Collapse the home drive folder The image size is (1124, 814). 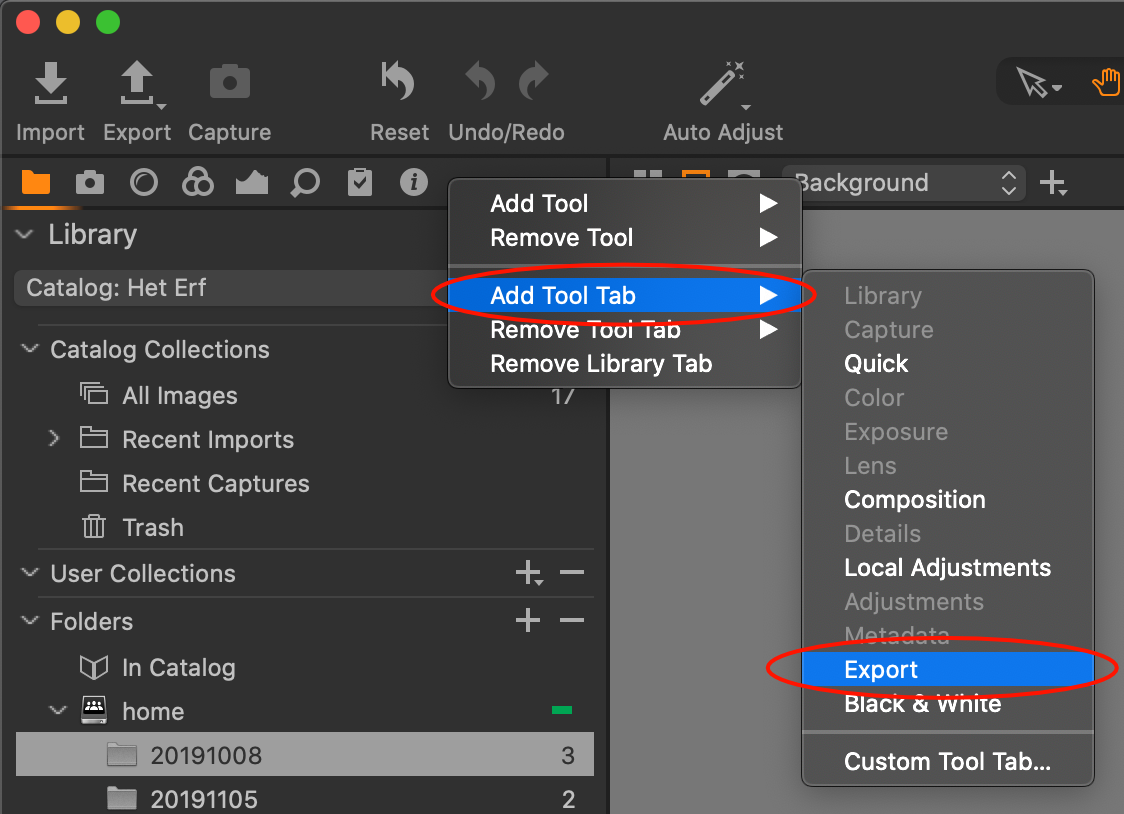[58, 711]
